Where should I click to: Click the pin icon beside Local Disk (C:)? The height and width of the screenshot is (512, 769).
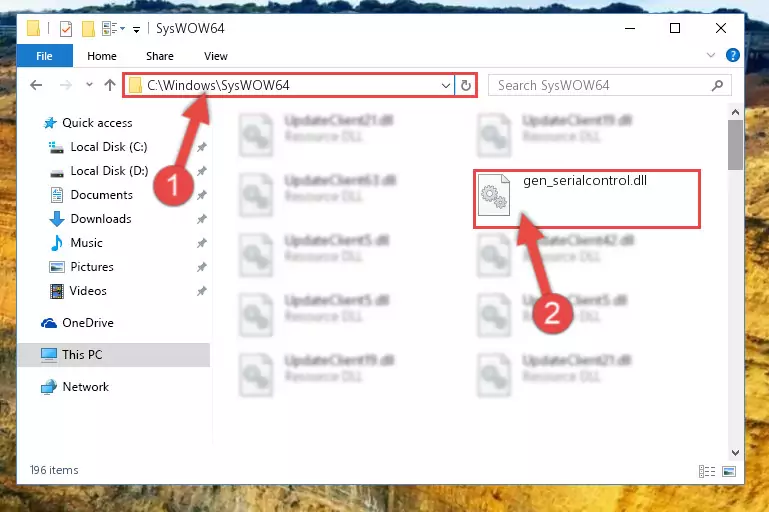(x=202, y=147)
